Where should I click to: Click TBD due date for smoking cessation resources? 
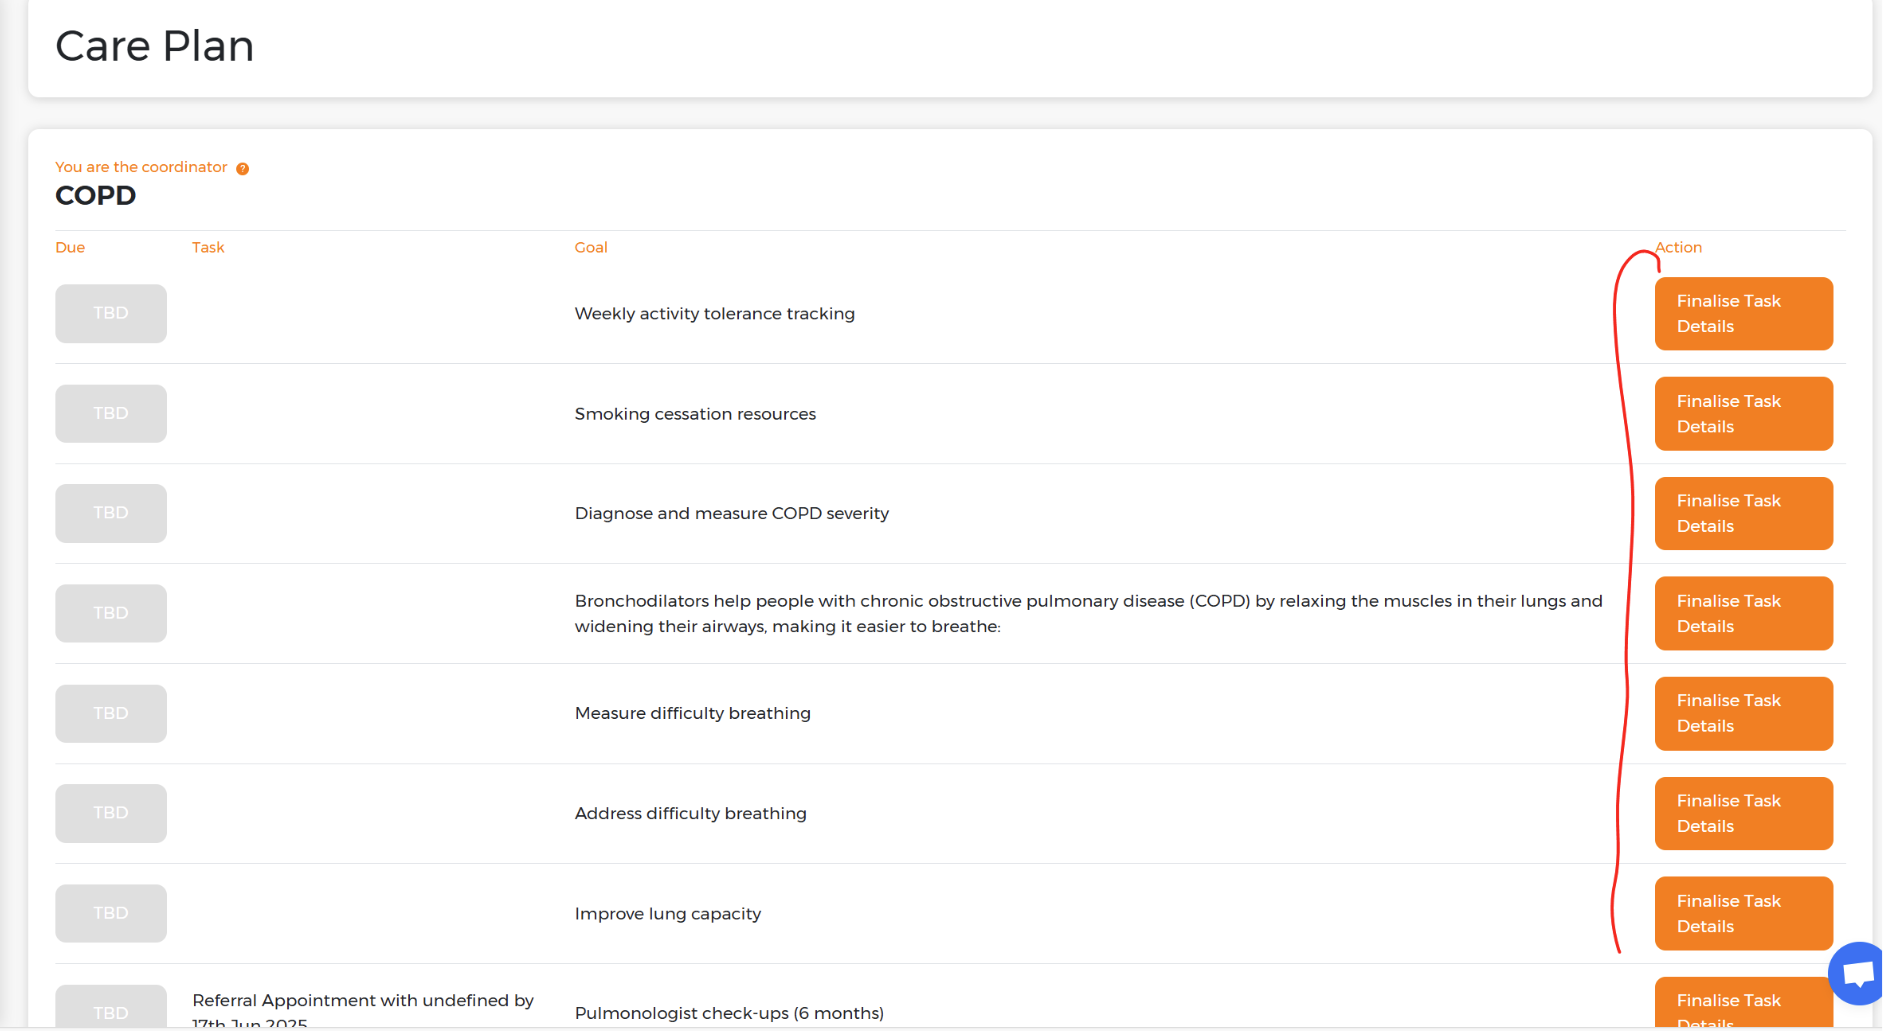tap(111, 414)
